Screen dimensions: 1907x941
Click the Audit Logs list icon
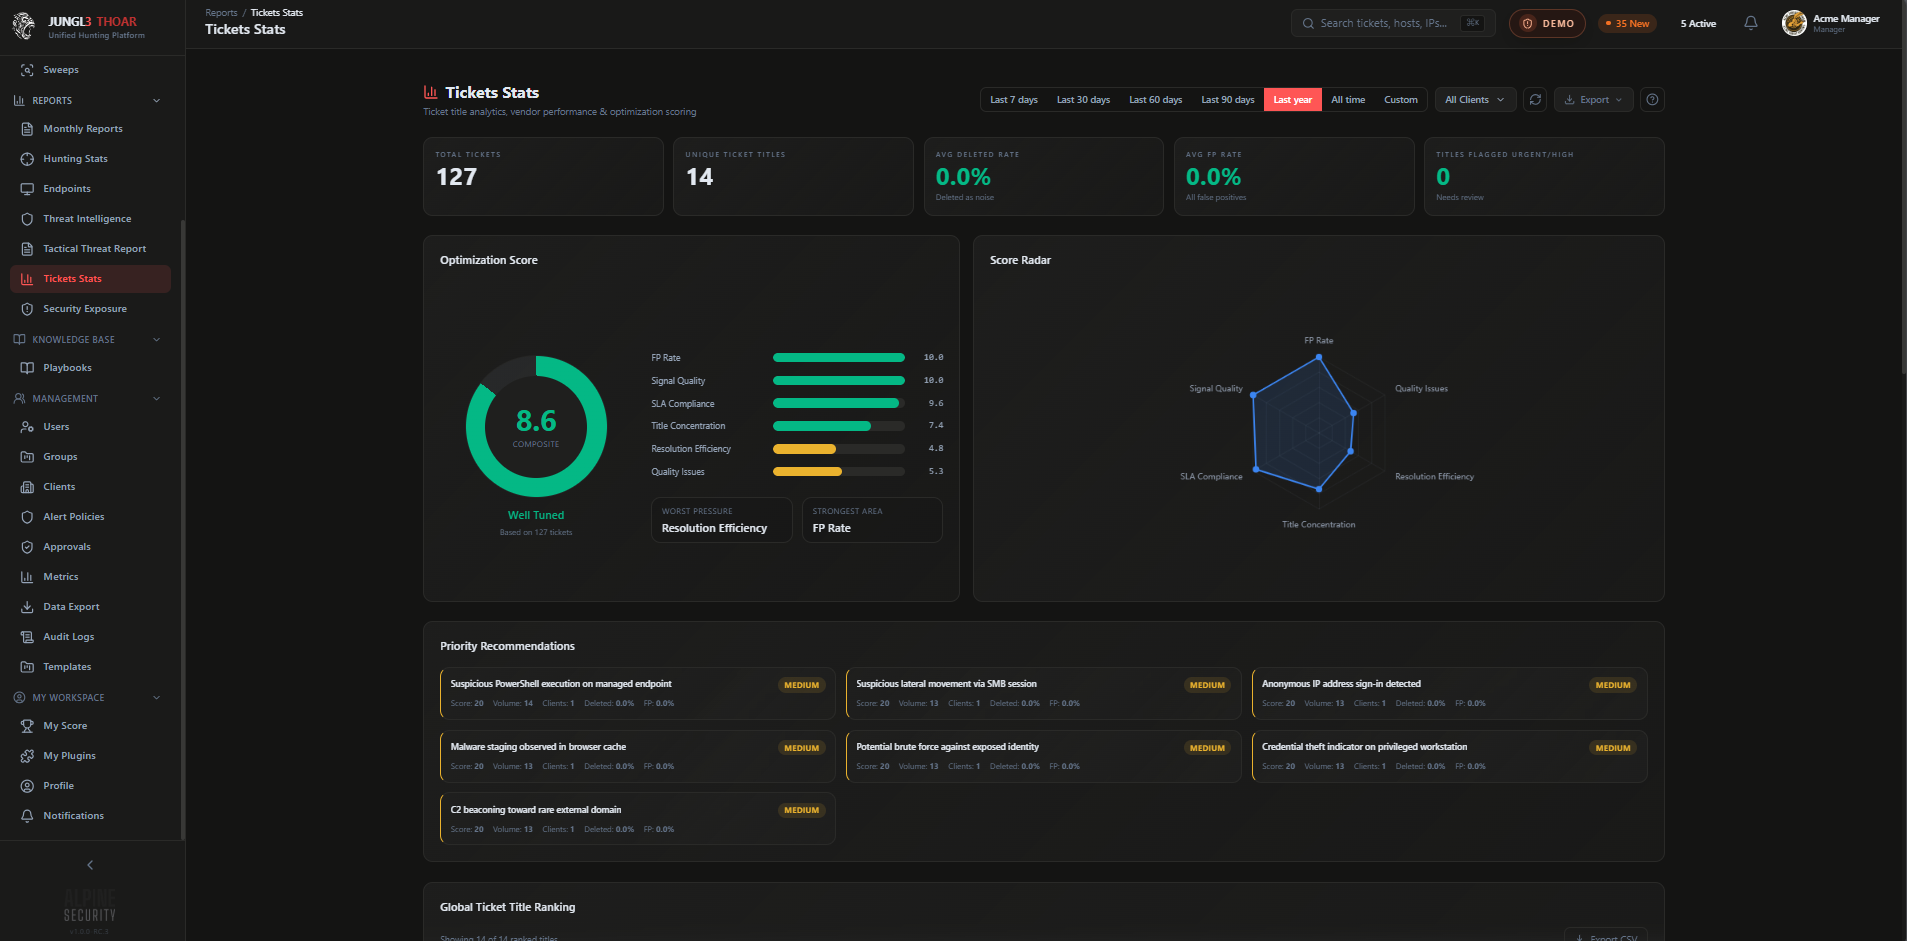click(x=27, y=637)
